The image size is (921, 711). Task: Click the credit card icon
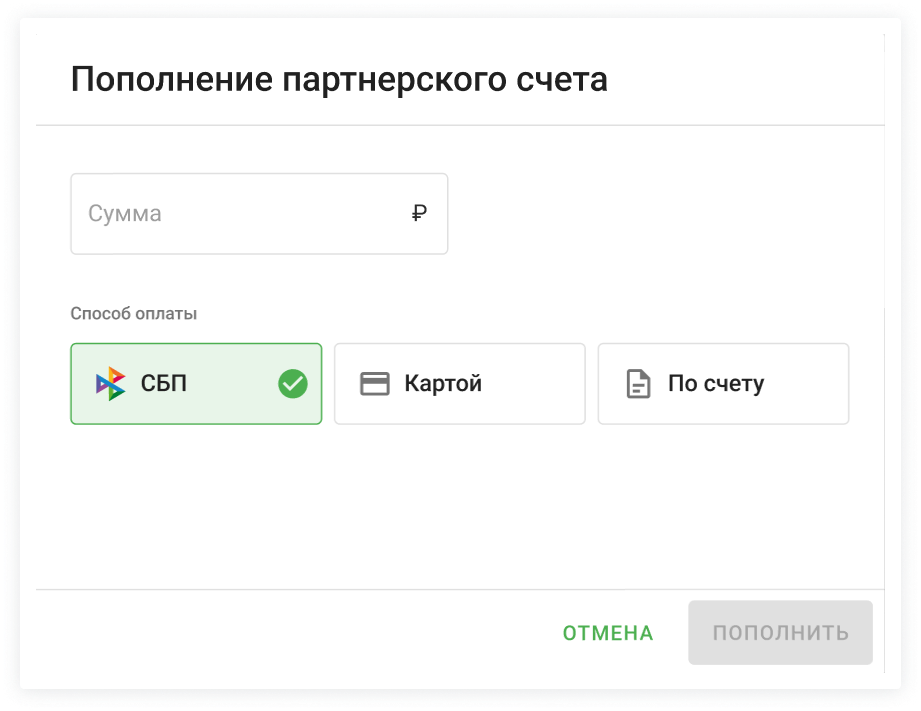(374, 384)
